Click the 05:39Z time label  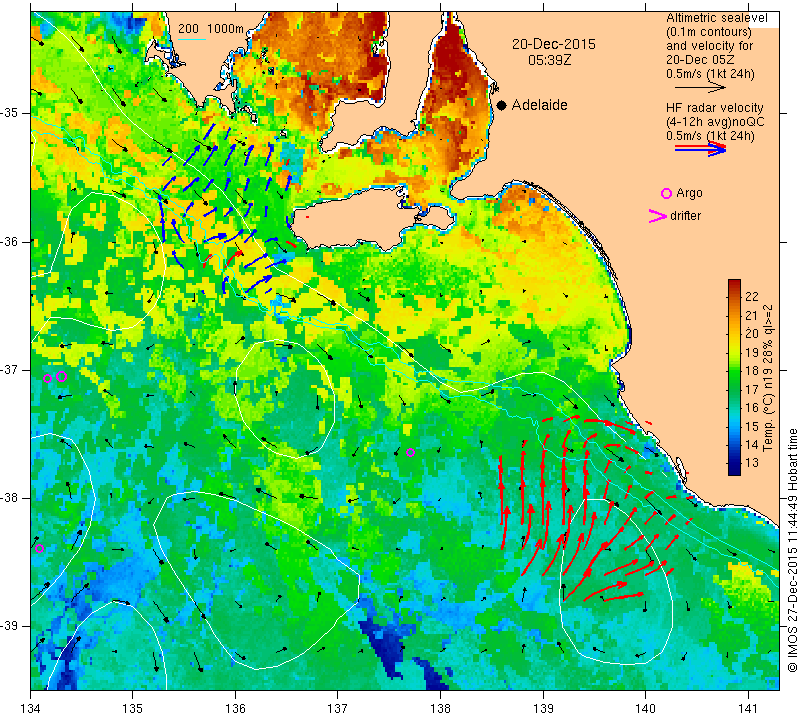(x=549, y=60)
